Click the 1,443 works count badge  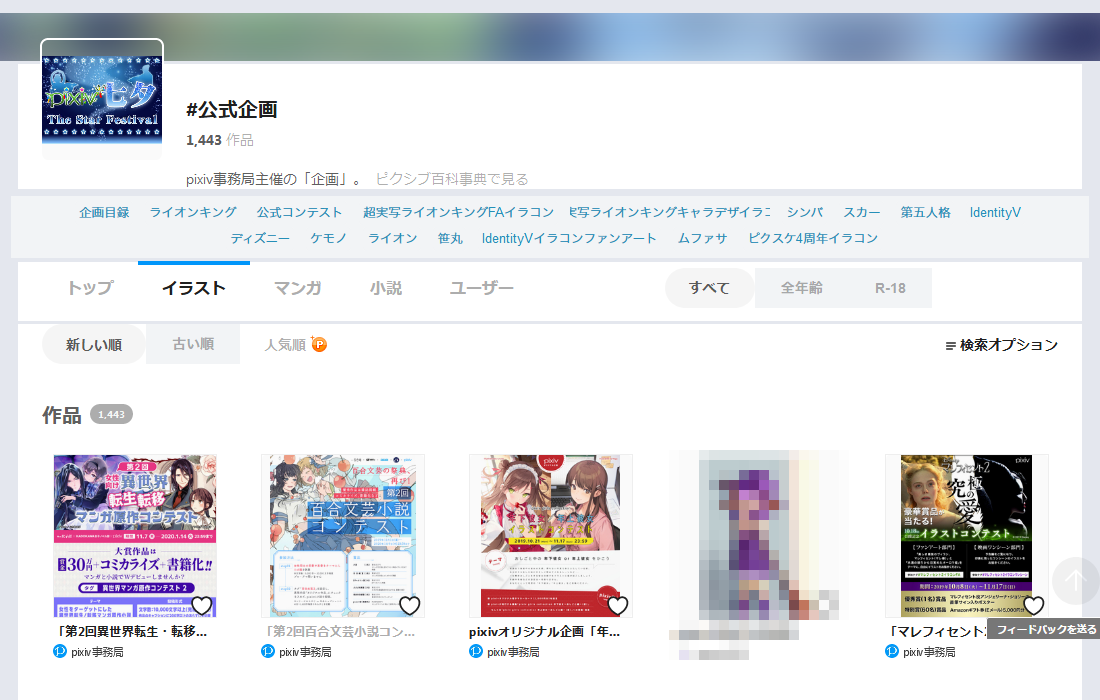(112, 415)
